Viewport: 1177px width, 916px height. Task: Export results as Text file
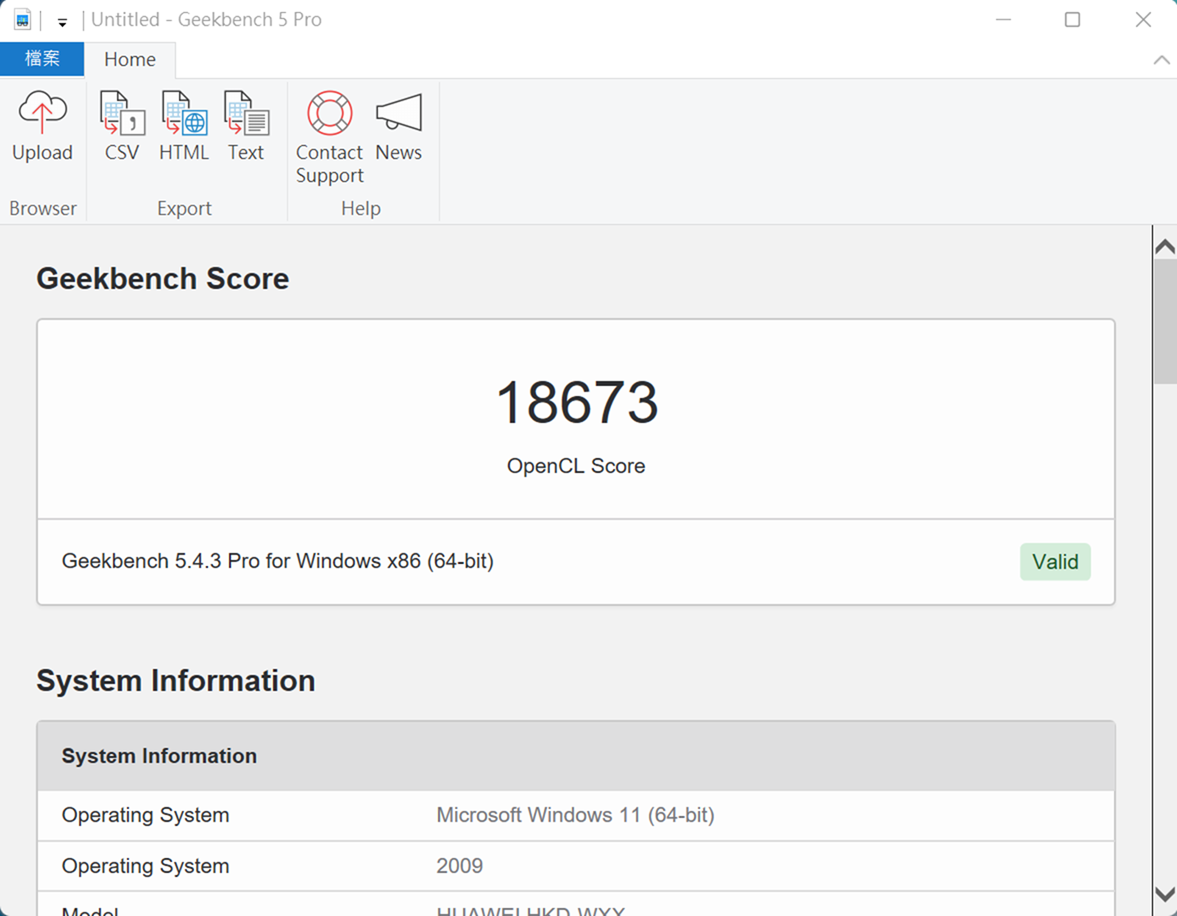click(246, 114)
